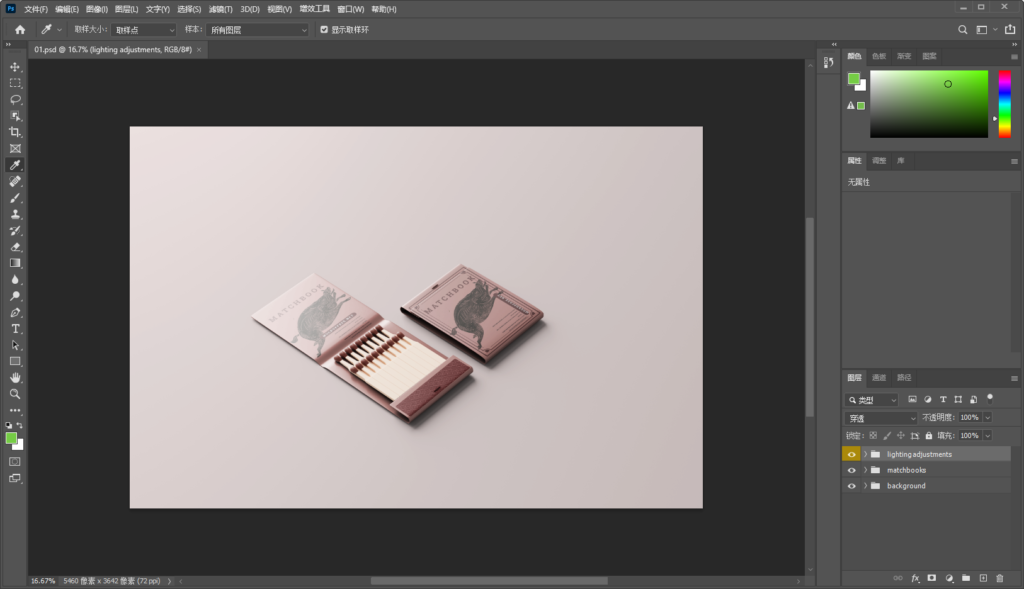Click the share icon at top right
This screenshot has height=589, width=1024.
1010,29
